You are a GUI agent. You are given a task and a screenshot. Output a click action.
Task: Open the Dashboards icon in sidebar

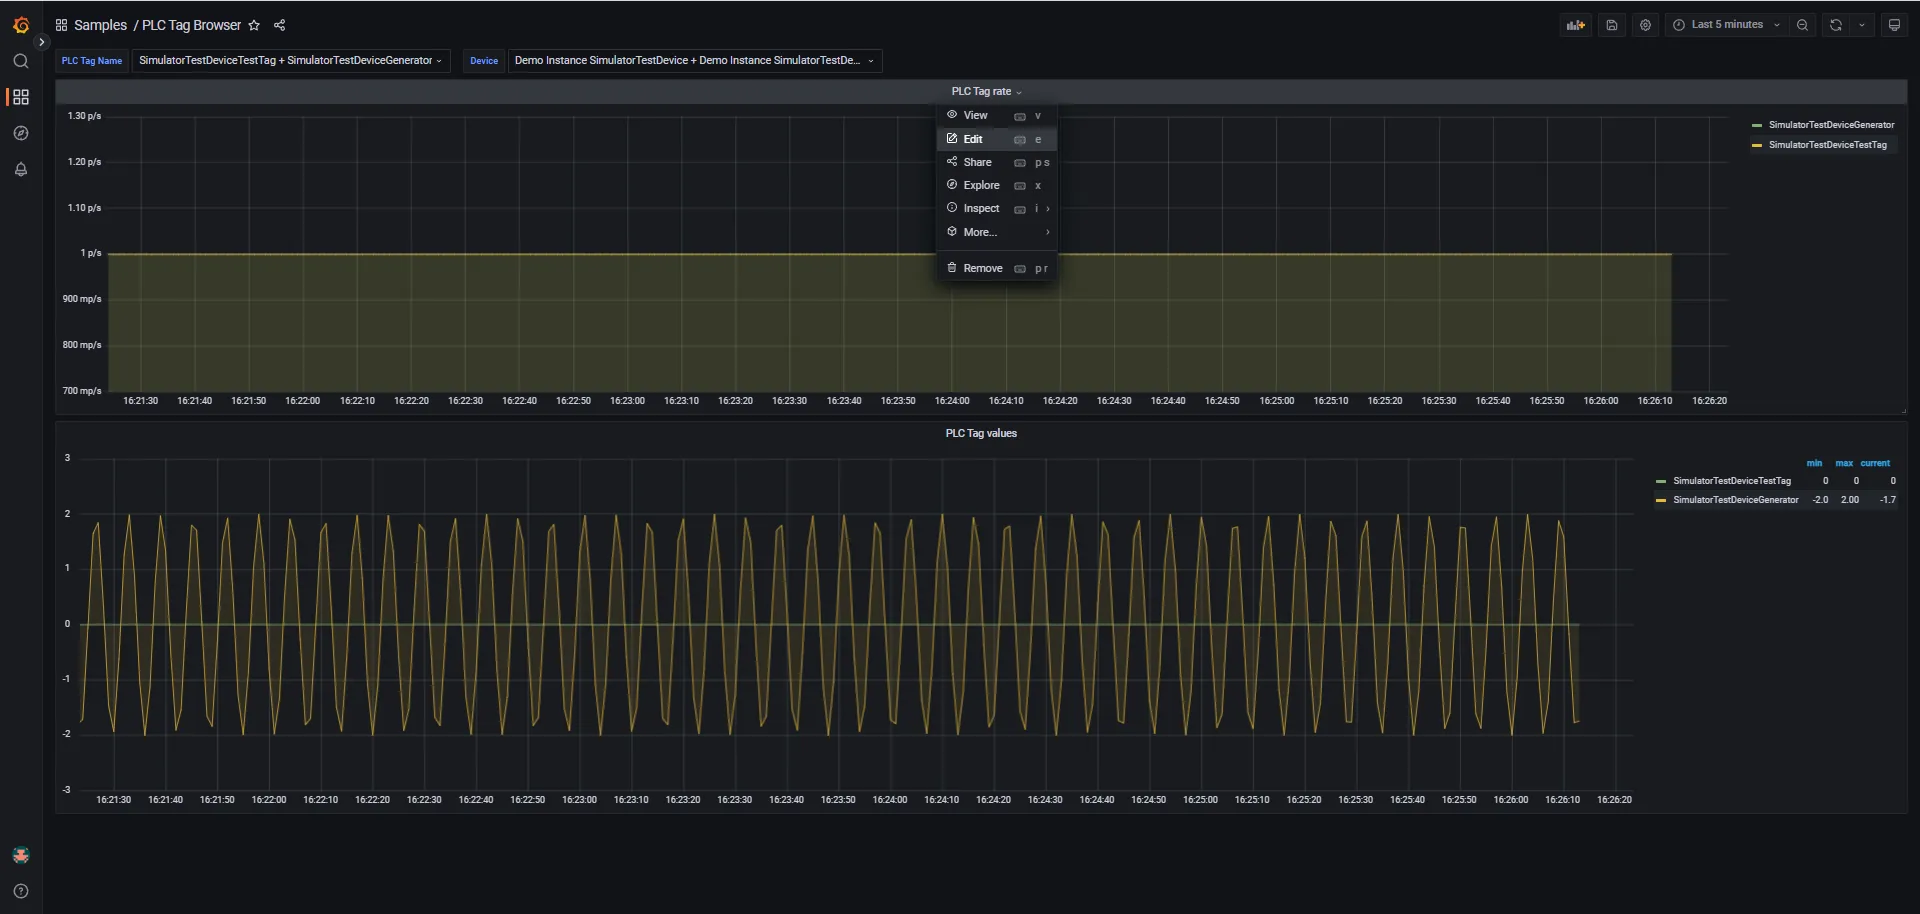(x=21, y=97)
